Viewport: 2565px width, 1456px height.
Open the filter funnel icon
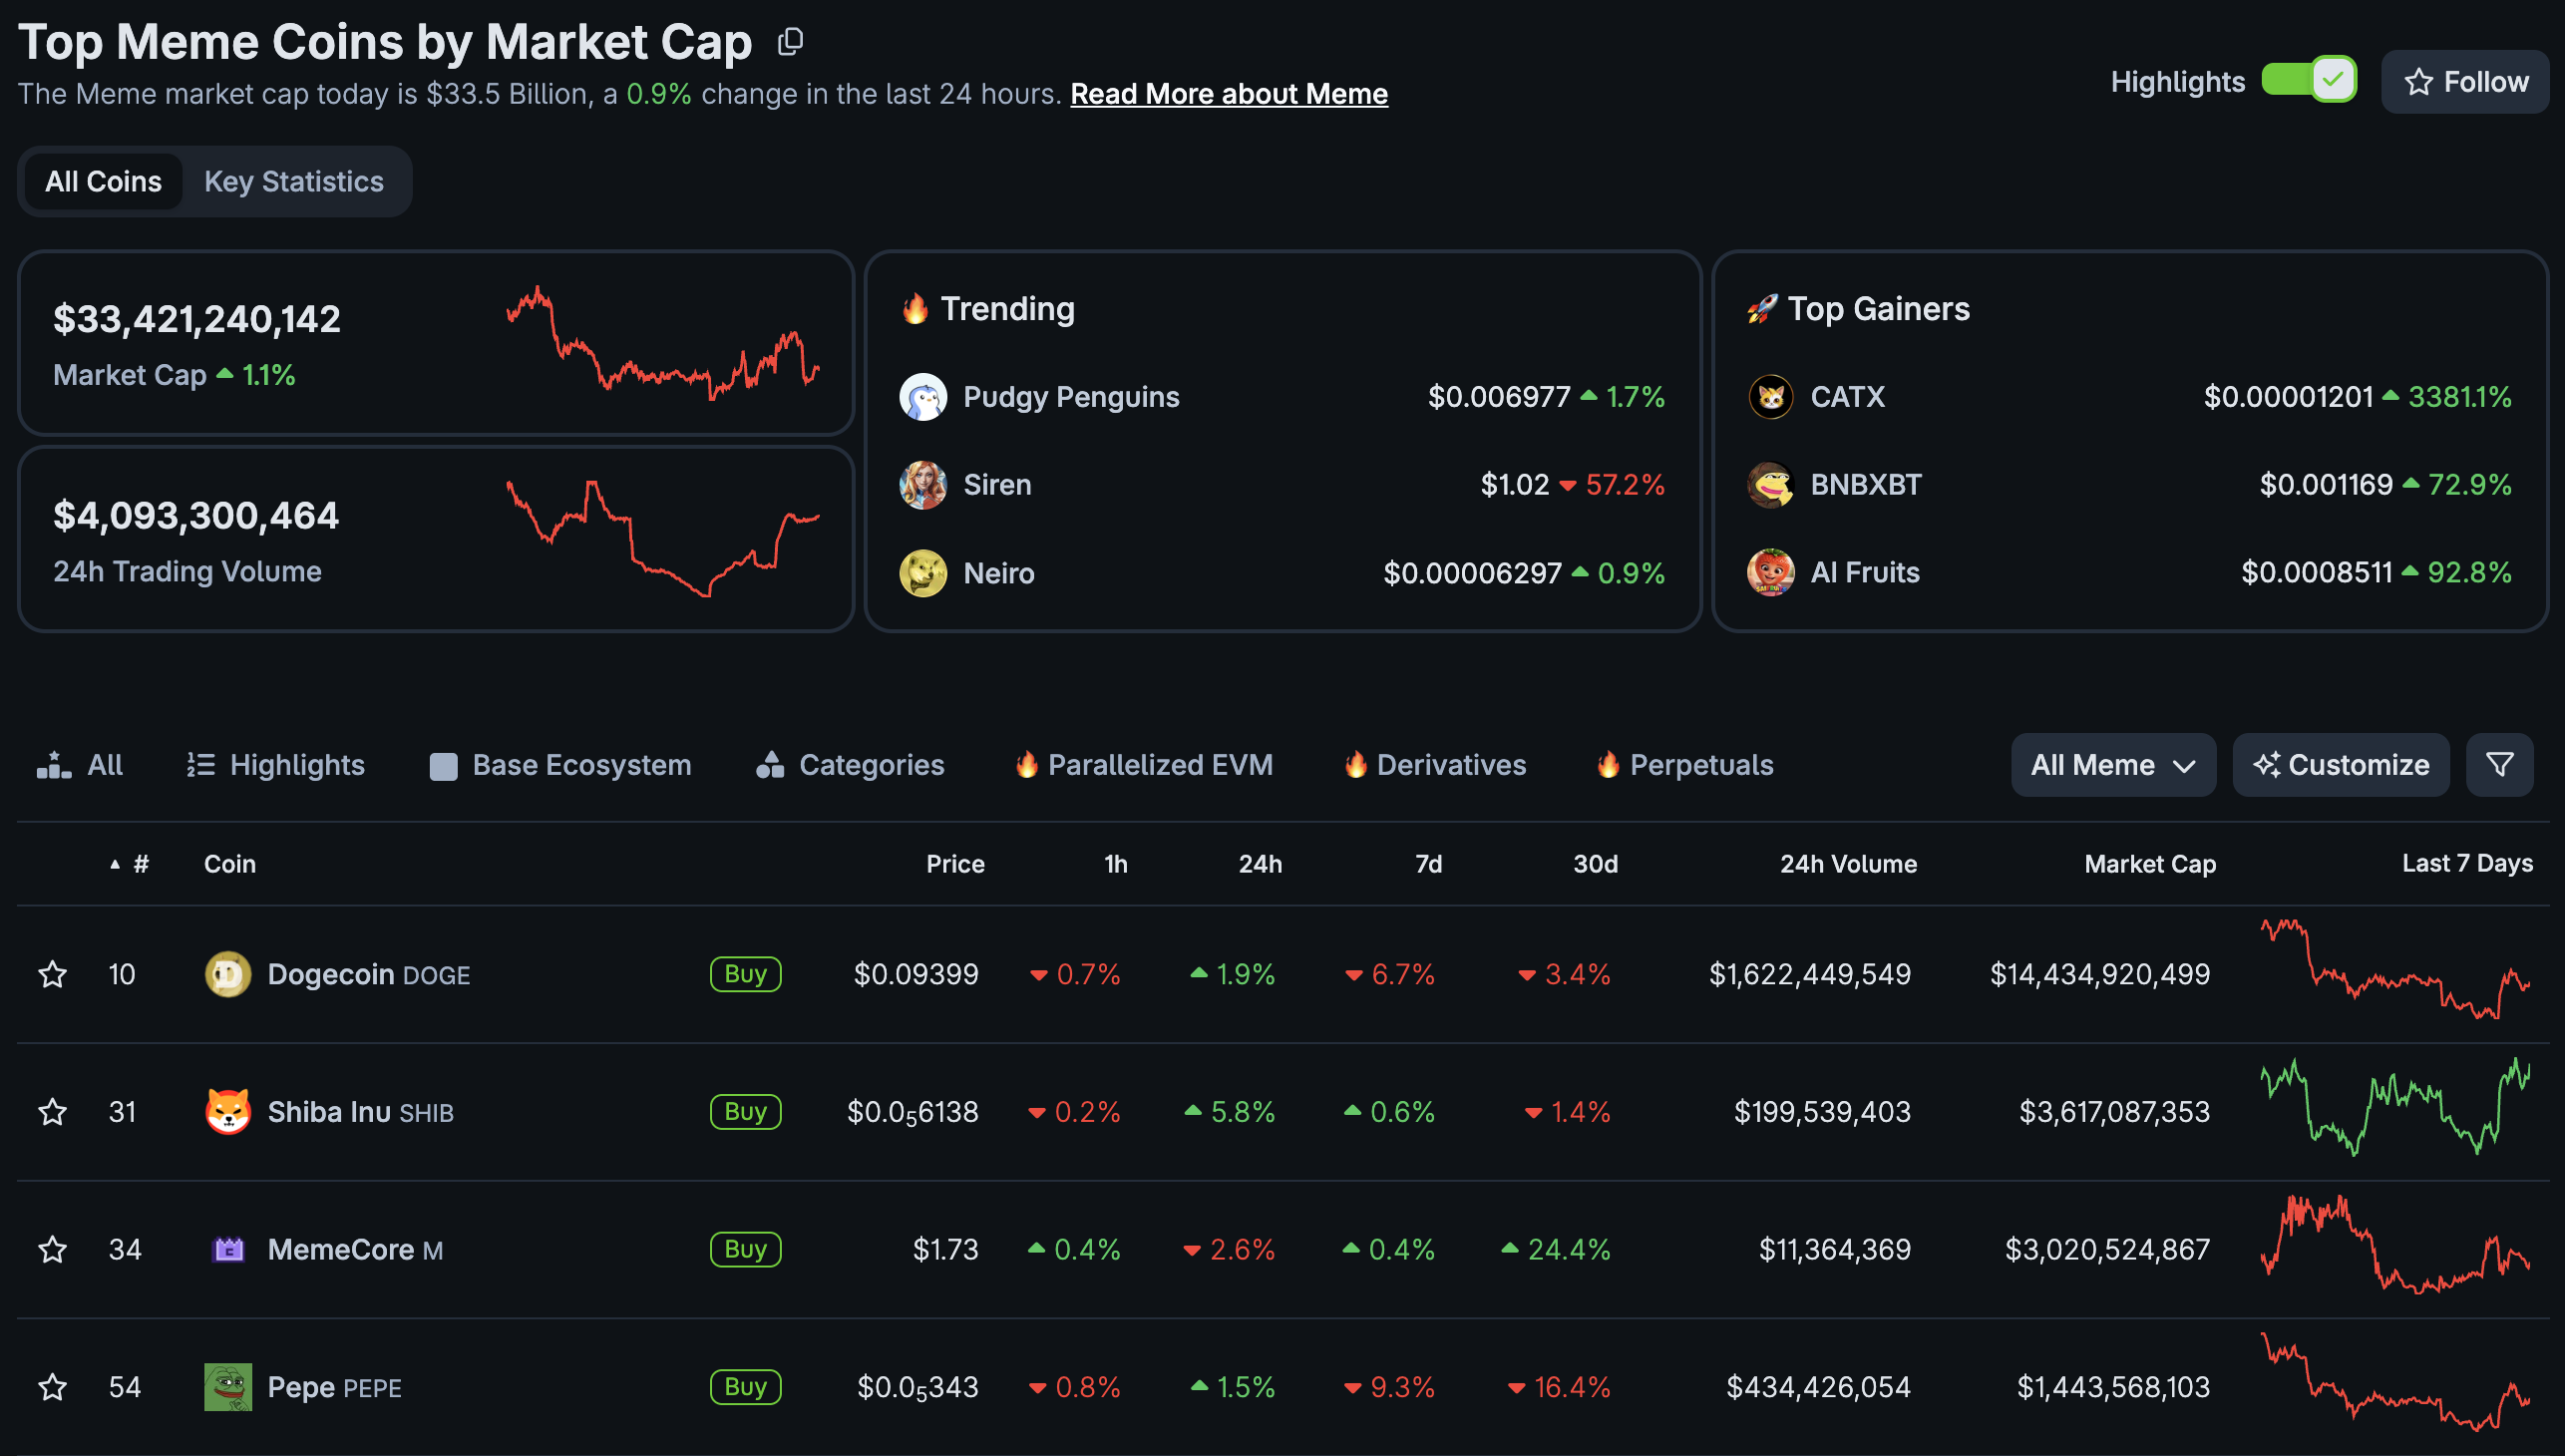click(2500, 764)
